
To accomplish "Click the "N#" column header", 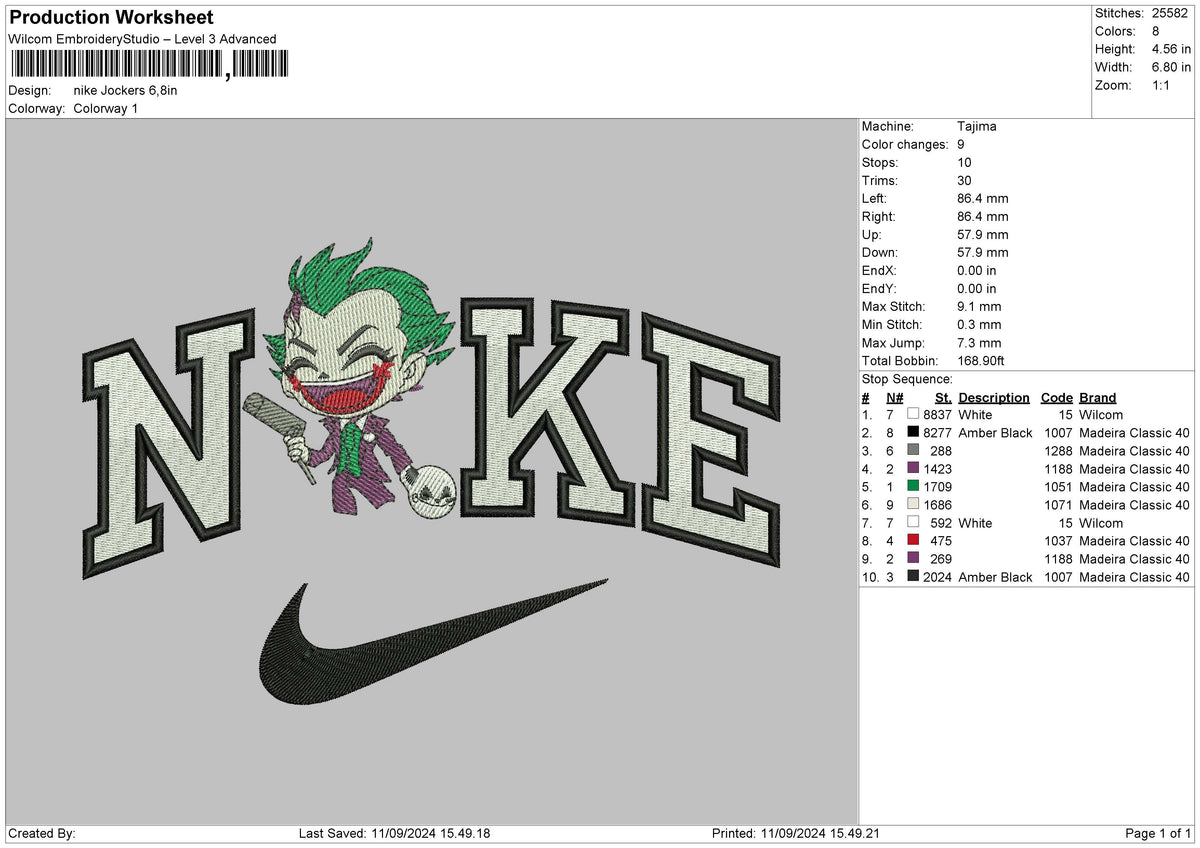I will [894, 397].
